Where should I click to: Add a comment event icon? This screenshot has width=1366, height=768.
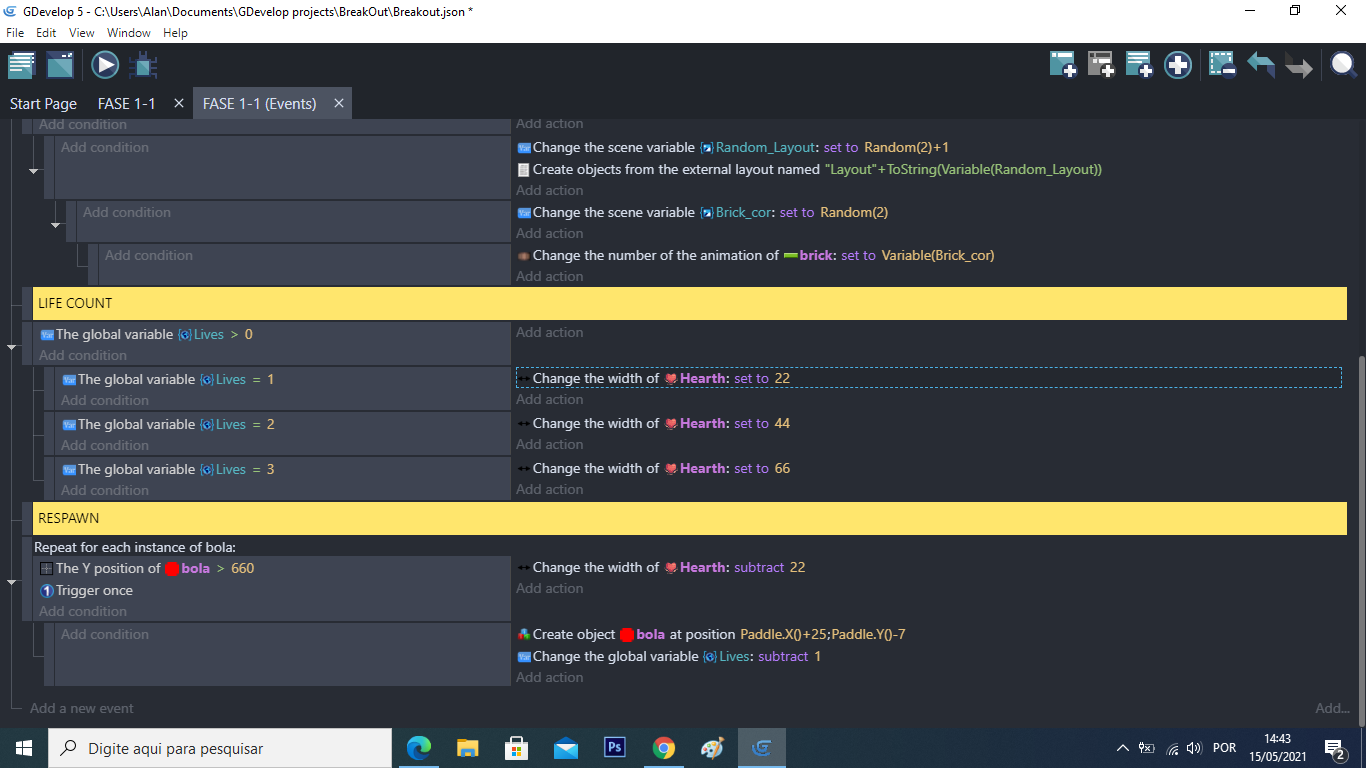click(x=1139, y=65)
